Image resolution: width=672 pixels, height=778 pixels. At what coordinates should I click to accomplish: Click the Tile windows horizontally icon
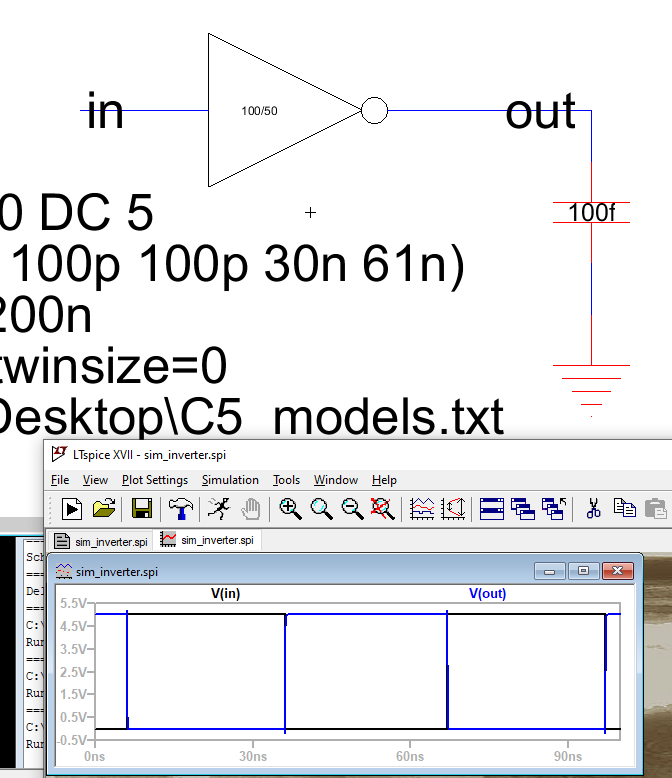point(491,509)
